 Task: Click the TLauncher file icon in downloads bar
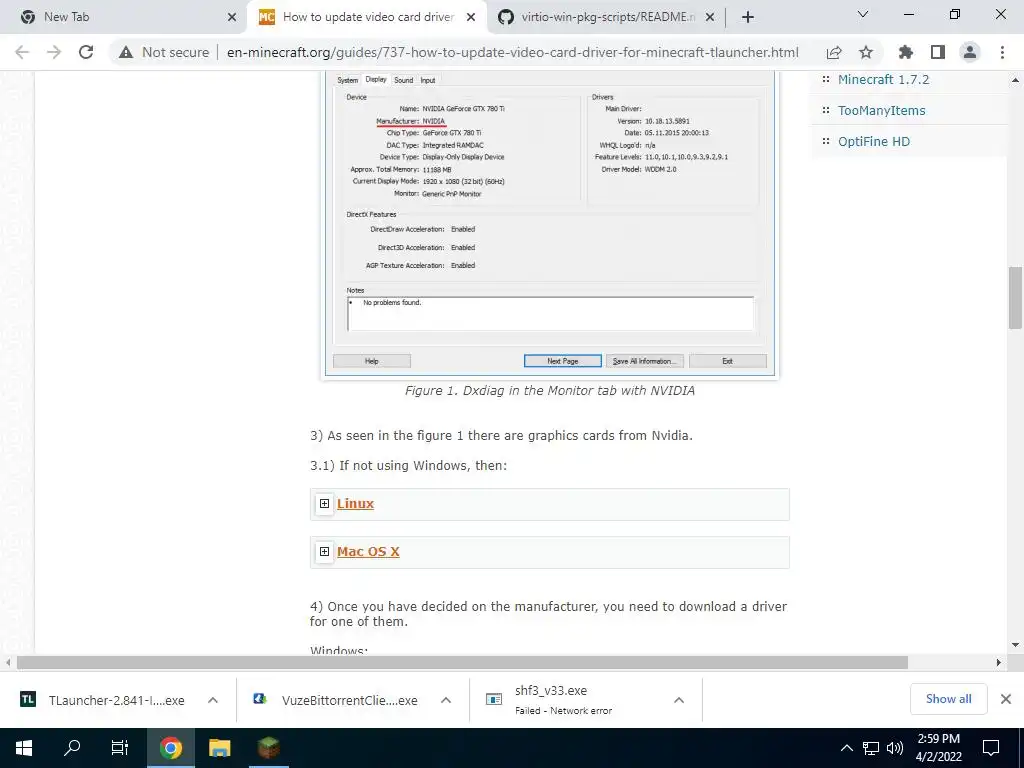point(27,699)
